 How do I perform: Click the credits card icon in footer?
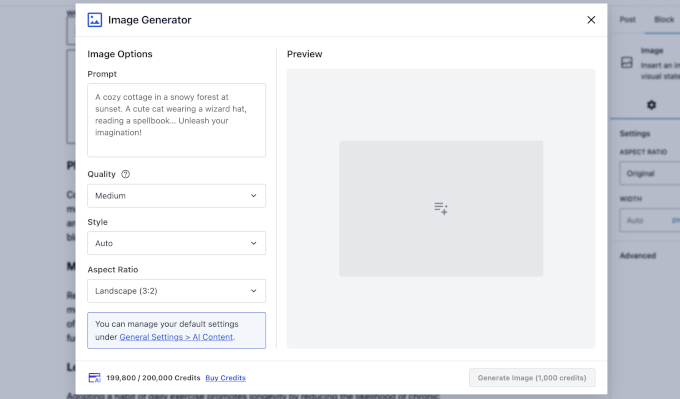pyautogui.click(x=95, y=378)
